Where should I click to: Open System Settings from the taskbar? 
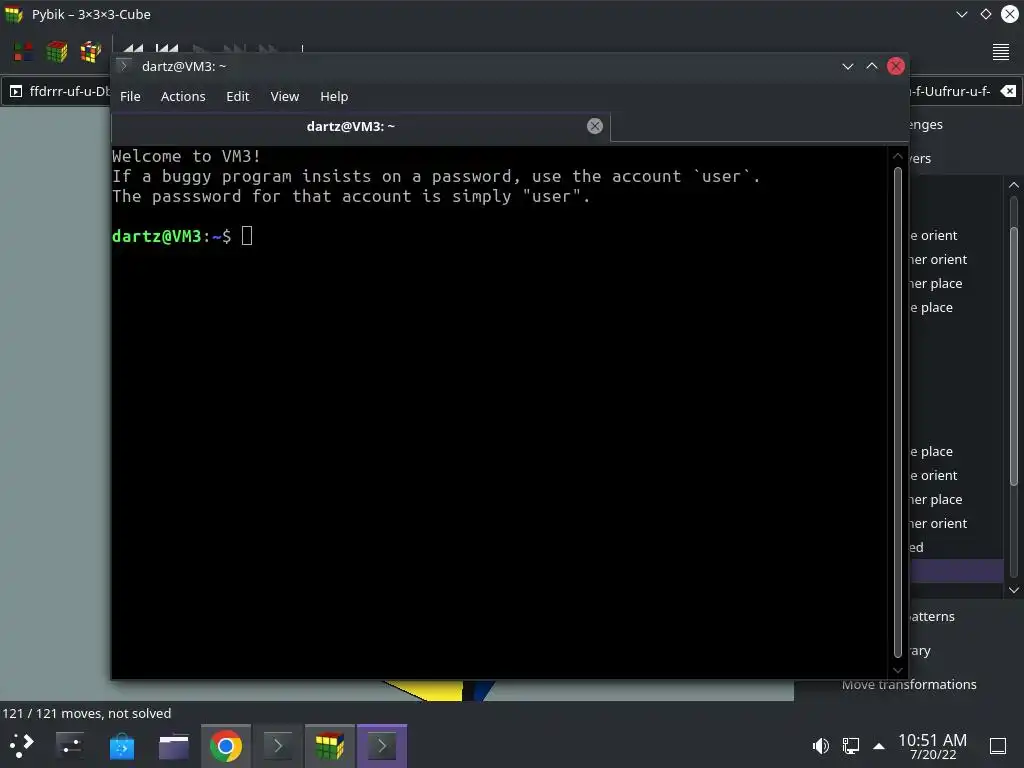pos(70,746)
